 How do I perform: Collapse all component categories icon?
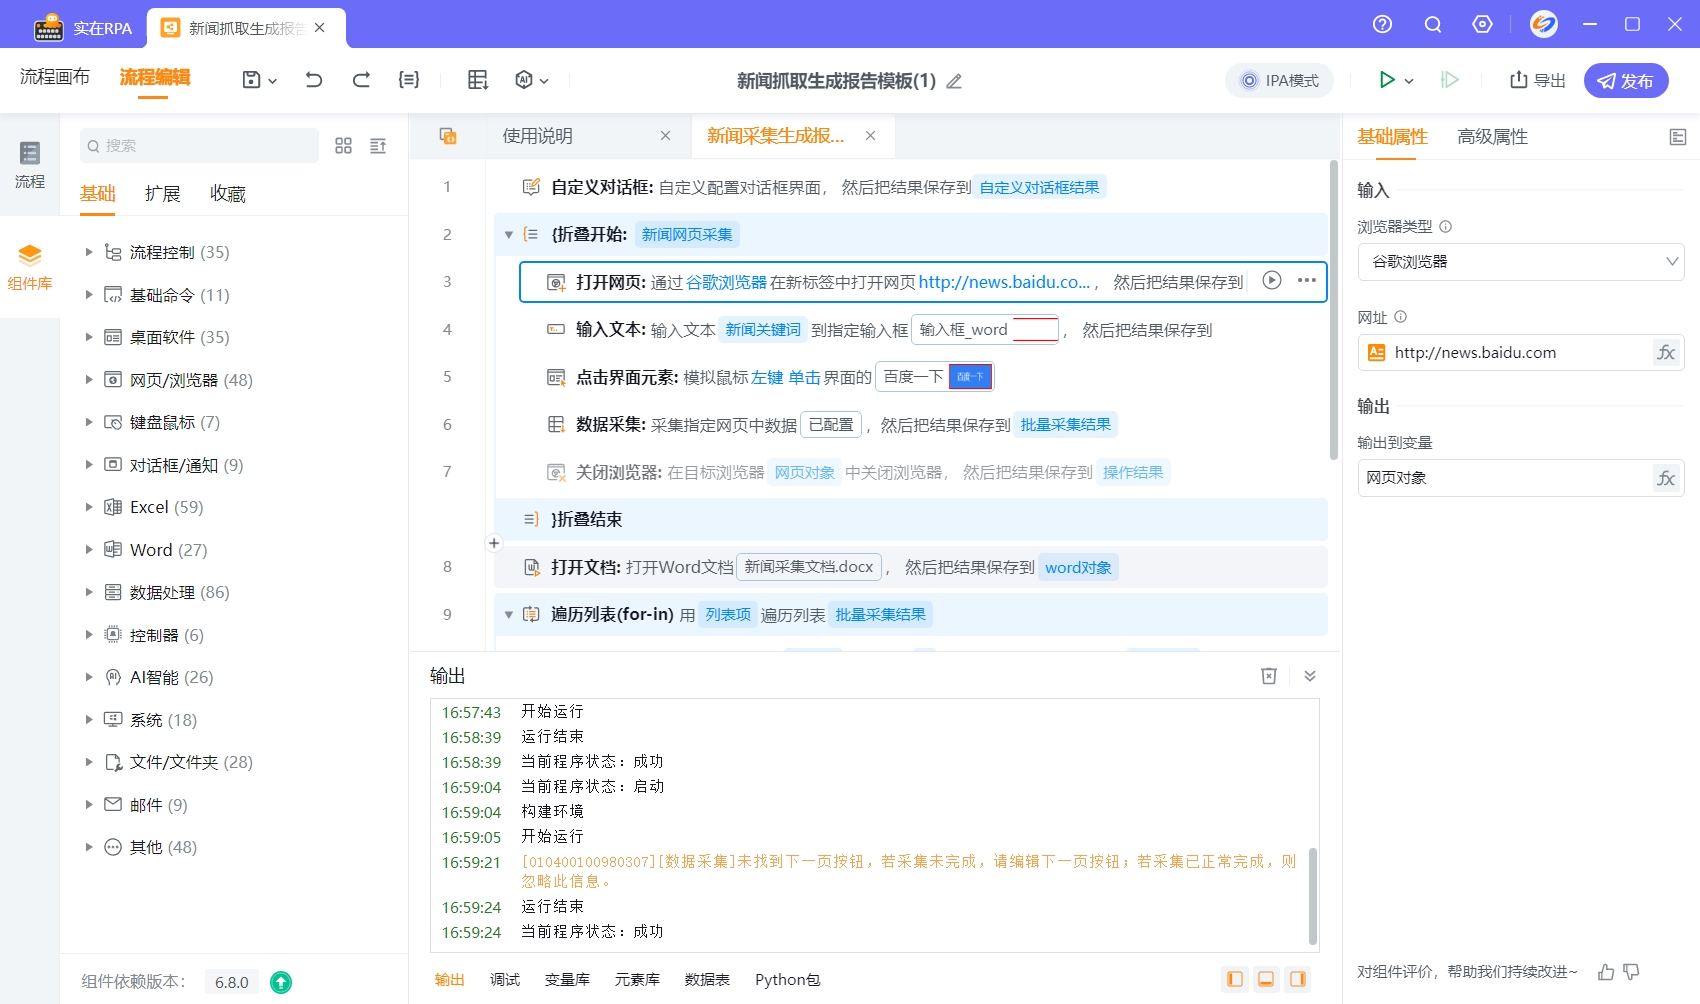coord(378,146)
